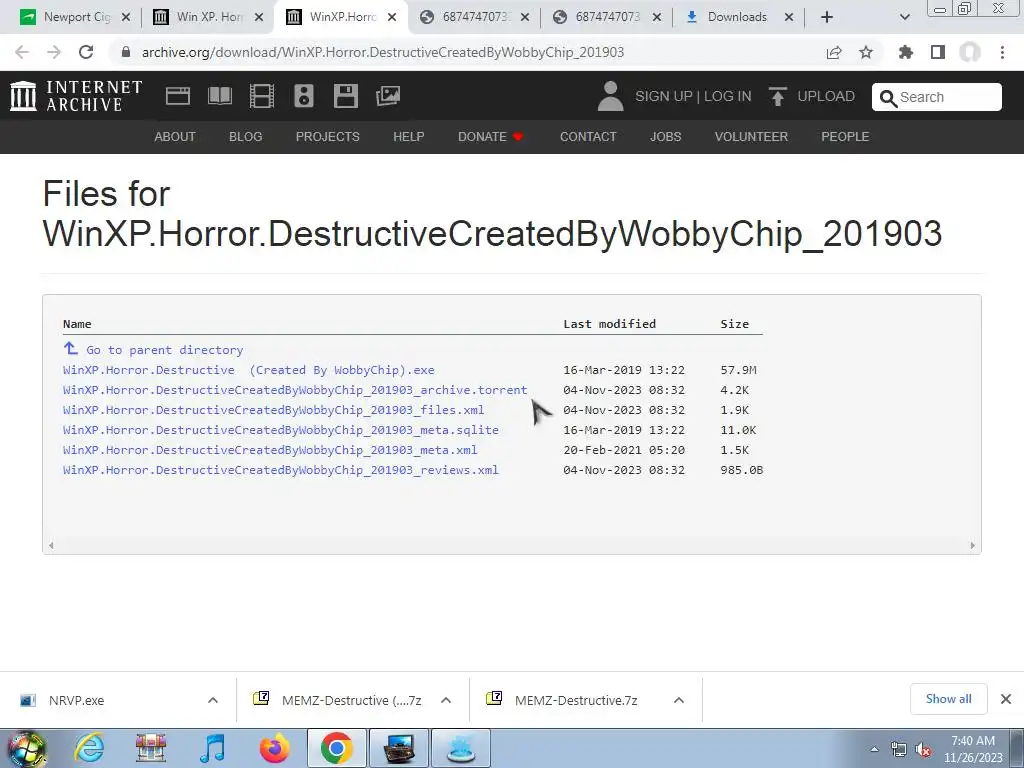Click the file list left scroll arrow
The width and height of the screenshot is (1024, 768).
pos(51,545)
